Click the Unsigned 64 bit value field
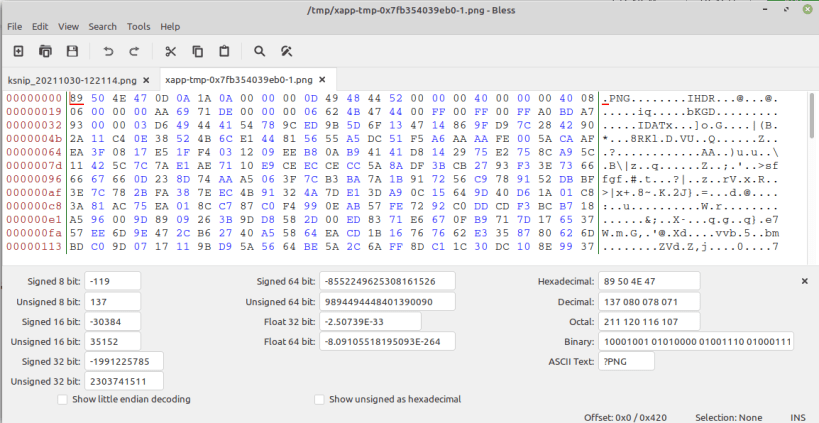 (x=387, y=302)
